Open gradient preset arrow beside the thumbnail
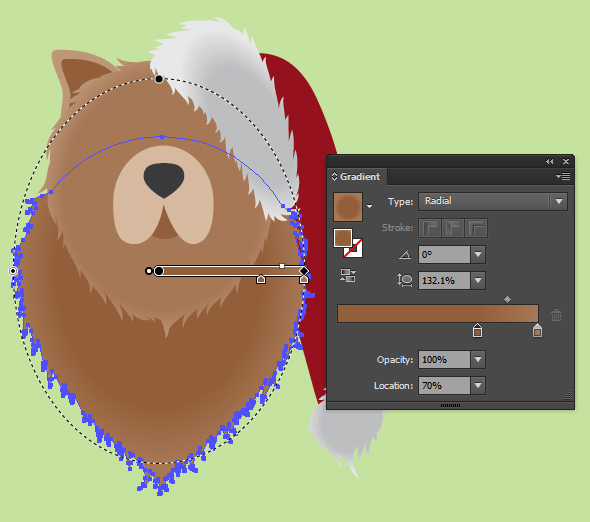Viewport: 590px width, 522px height. 370,206
